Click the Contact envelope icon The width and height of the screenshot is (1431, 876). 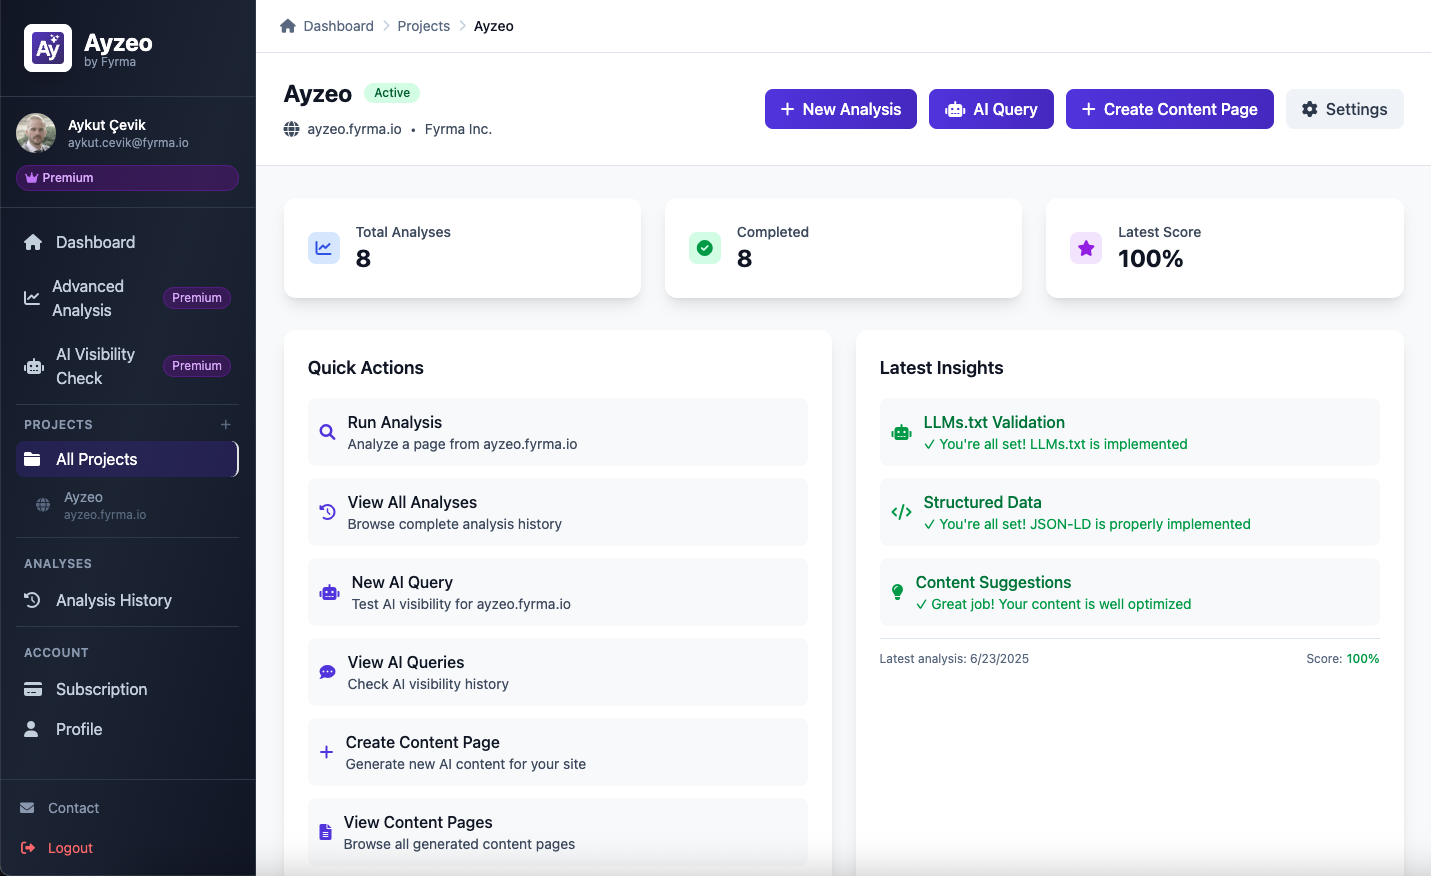(27, 808)
